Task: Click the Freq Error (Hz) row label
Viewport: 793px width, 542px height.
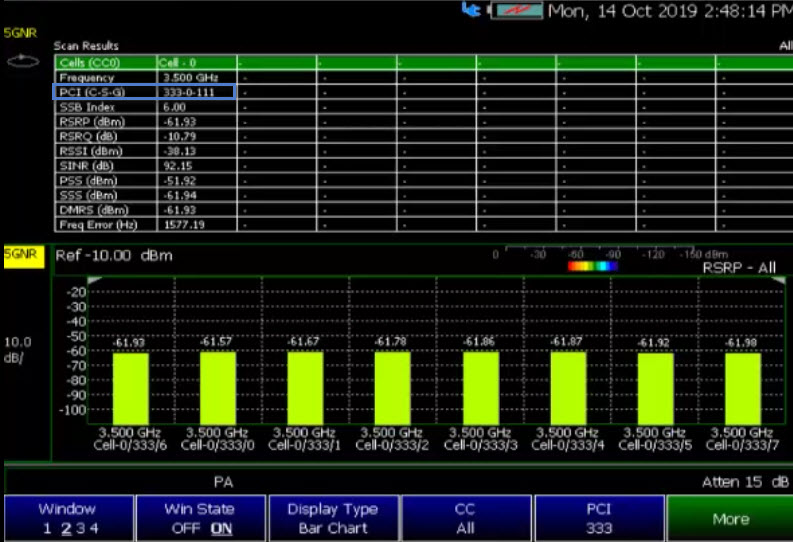Action: tap(98, 224)
